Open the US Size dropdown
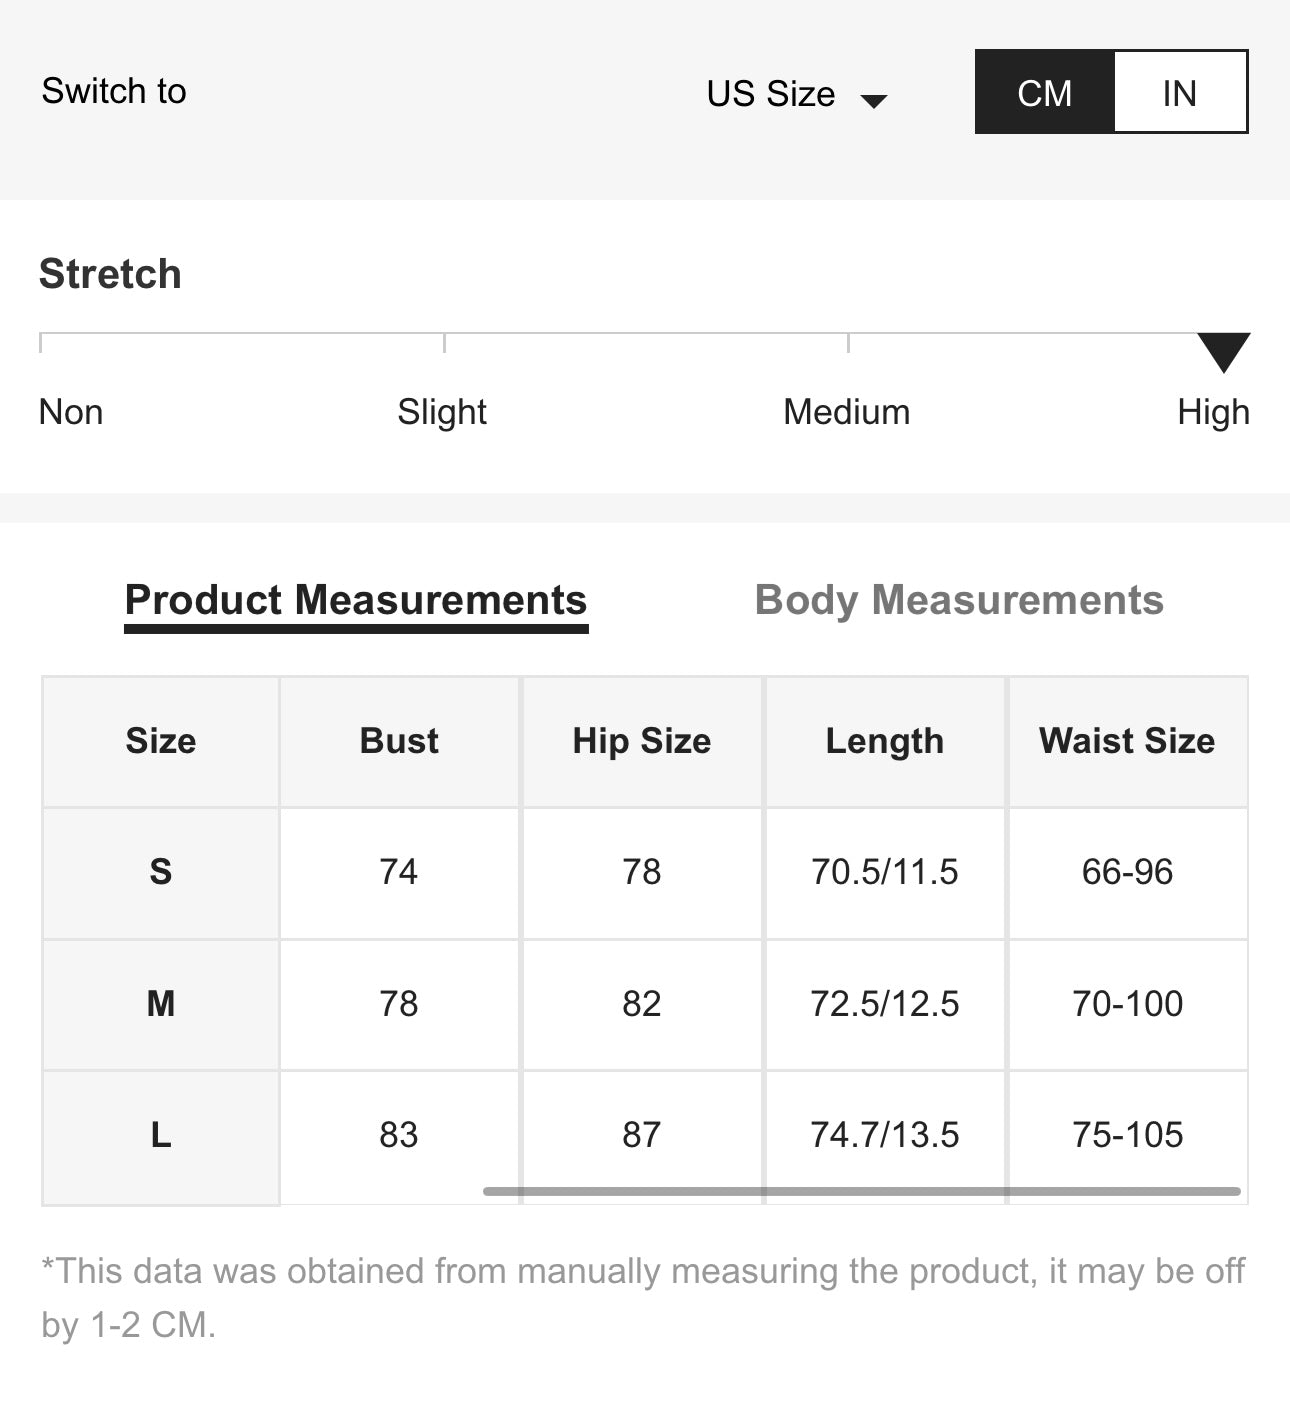Image resolution: width=1290 pixels, height=1412 pixels. tap(771, 93)
